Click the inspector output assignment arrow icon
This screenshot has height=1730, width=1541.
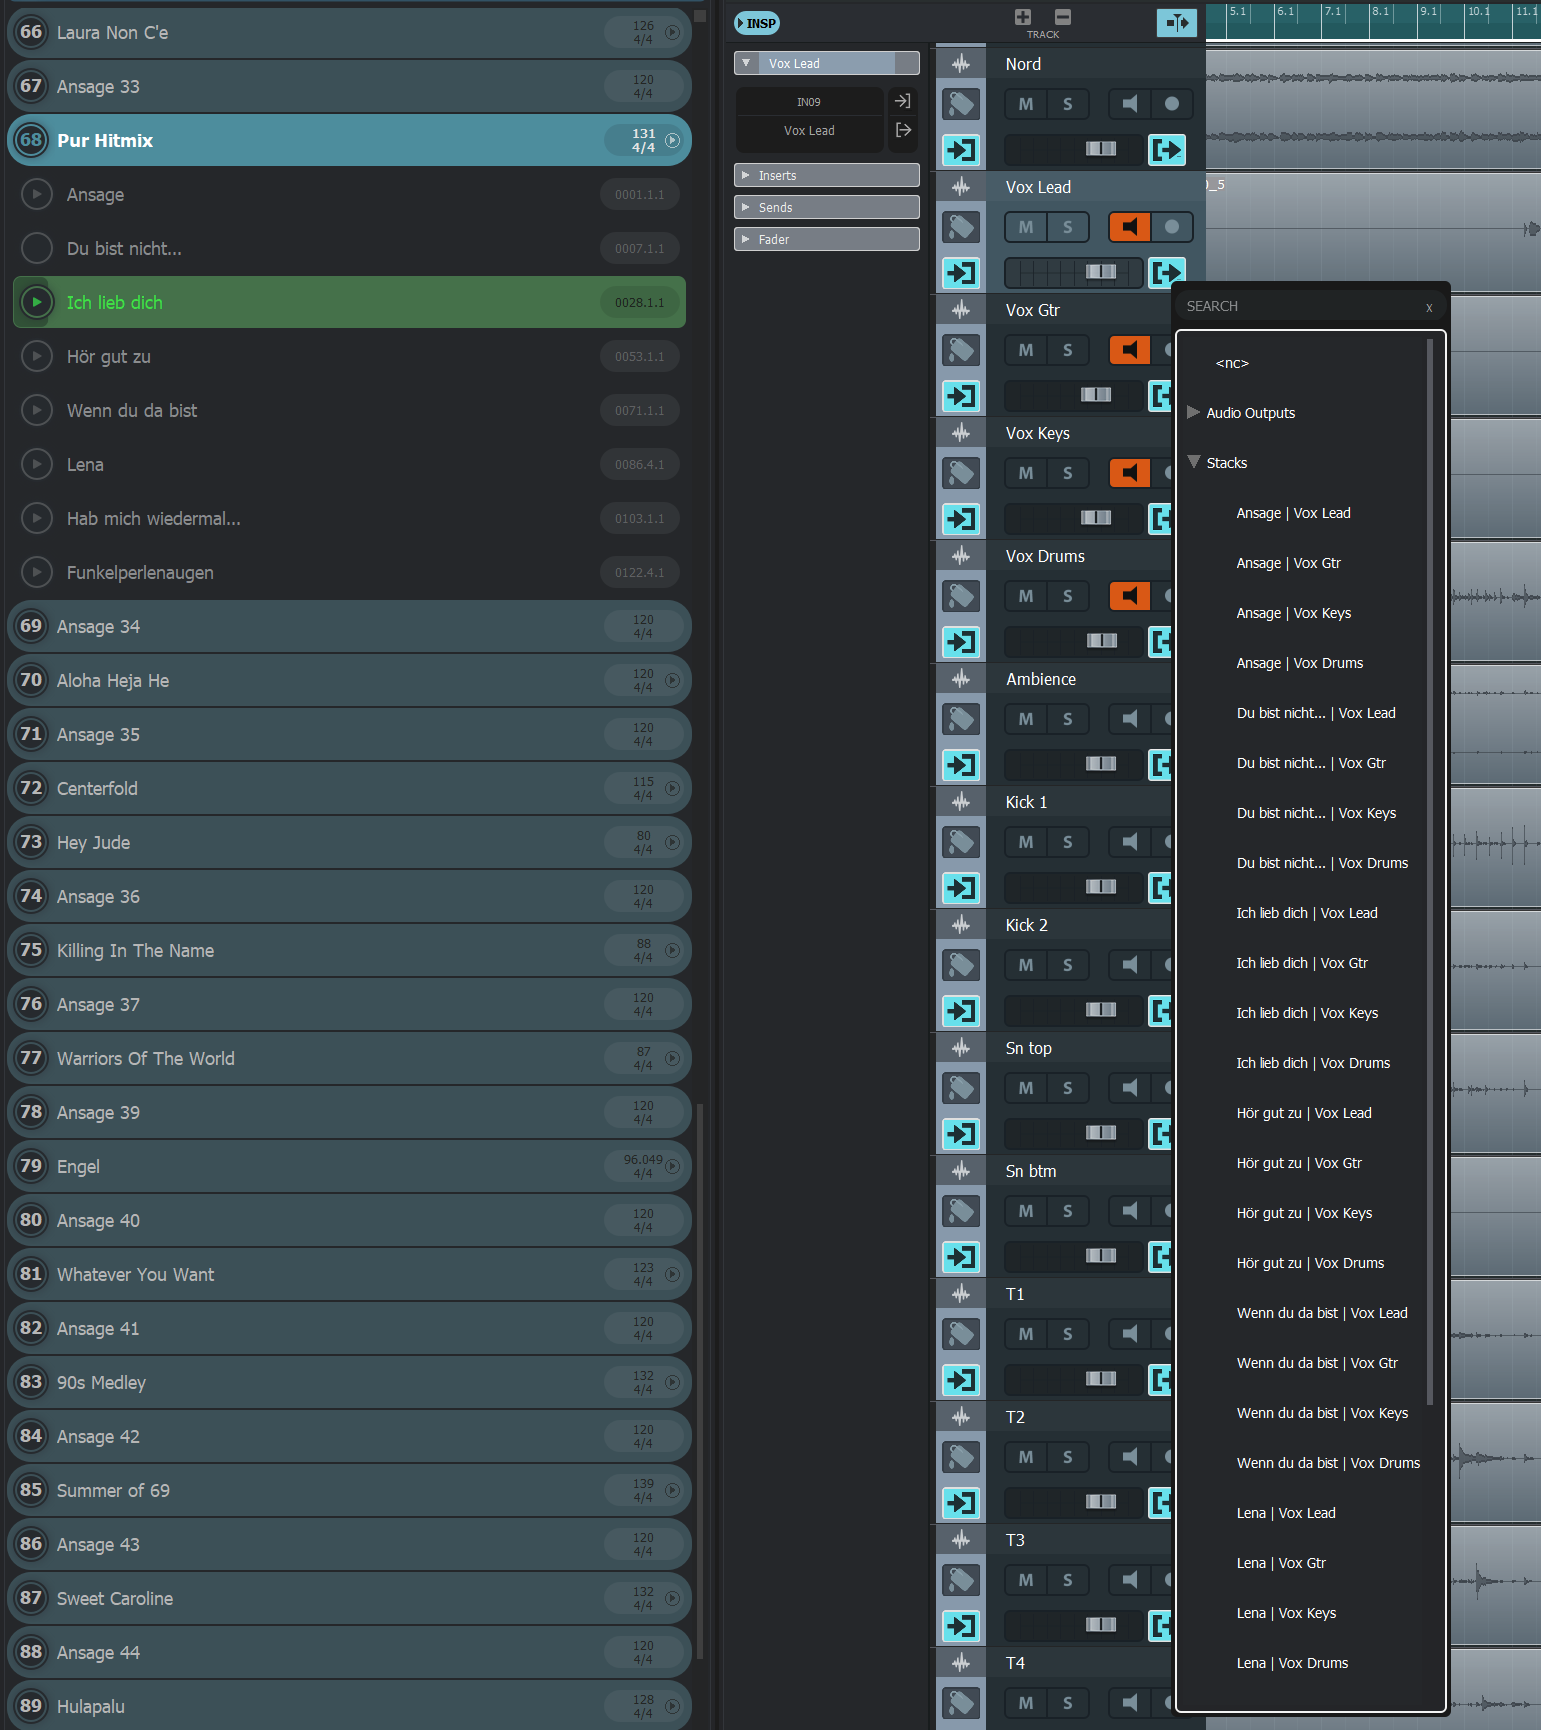click(903, 130)
